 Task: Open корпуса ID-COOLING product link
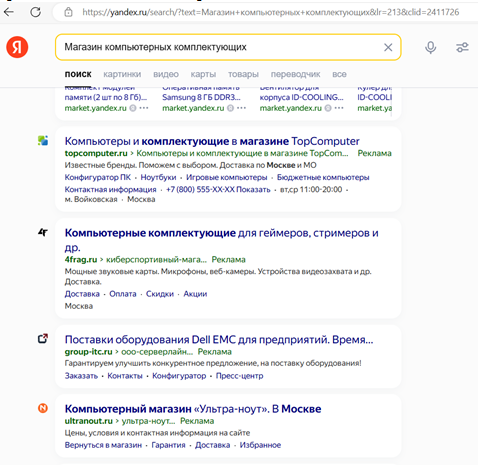(302, 97)
